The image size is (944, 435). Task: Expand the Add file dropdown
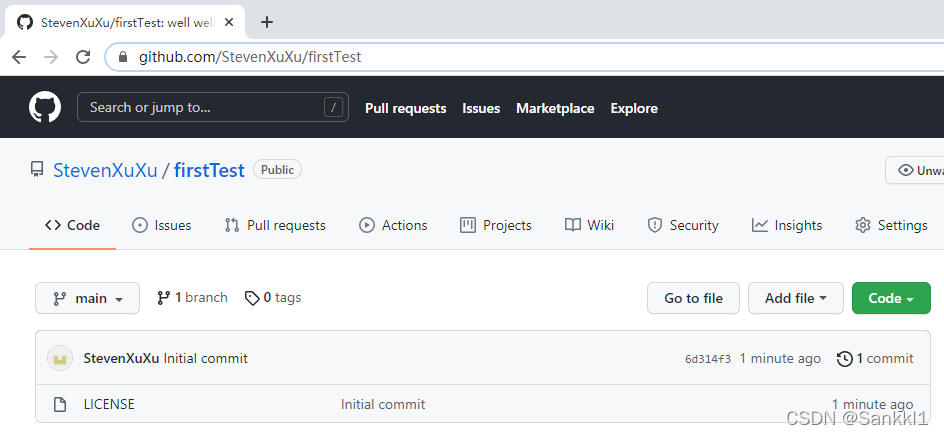[796, 298]
